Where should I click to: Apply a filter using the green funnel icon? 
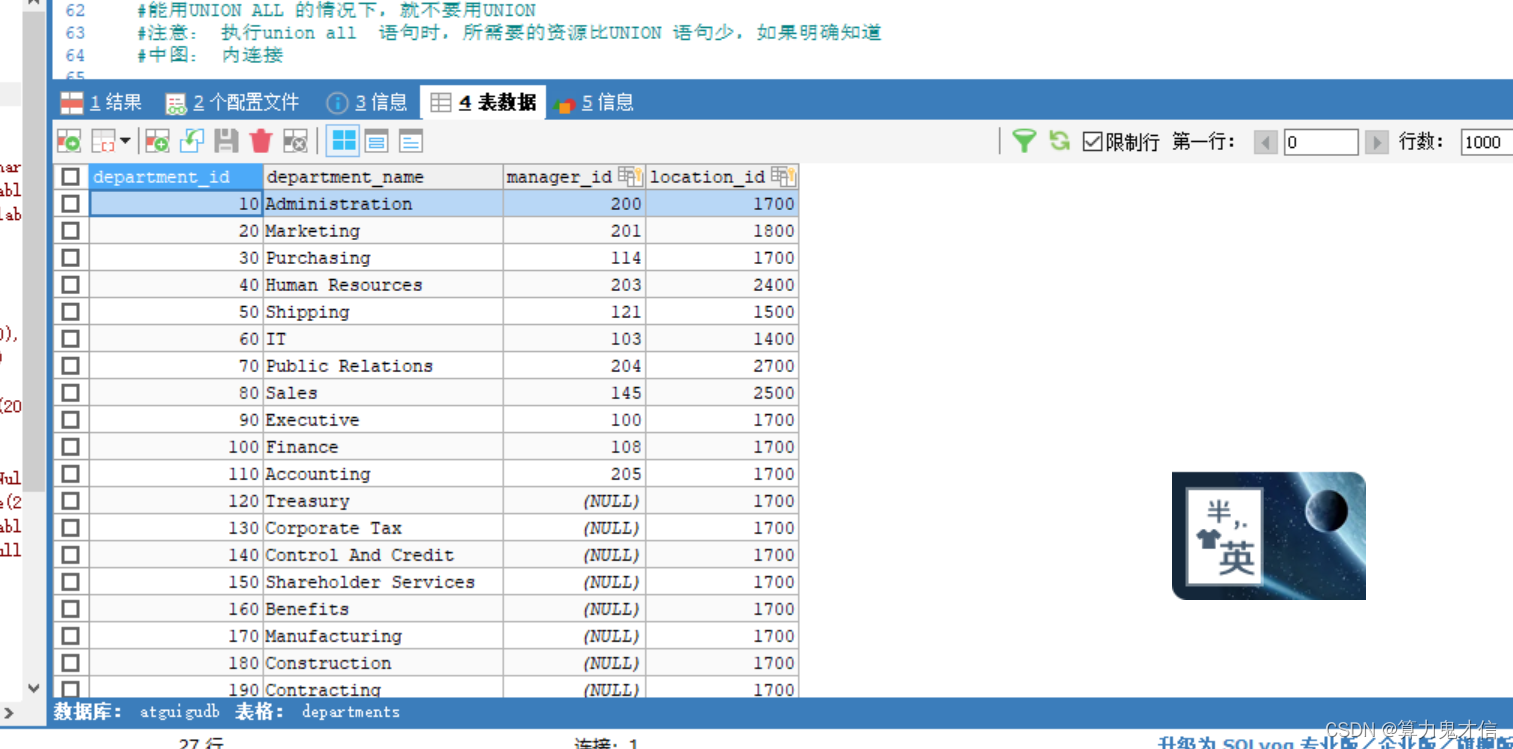(1024, 141)
